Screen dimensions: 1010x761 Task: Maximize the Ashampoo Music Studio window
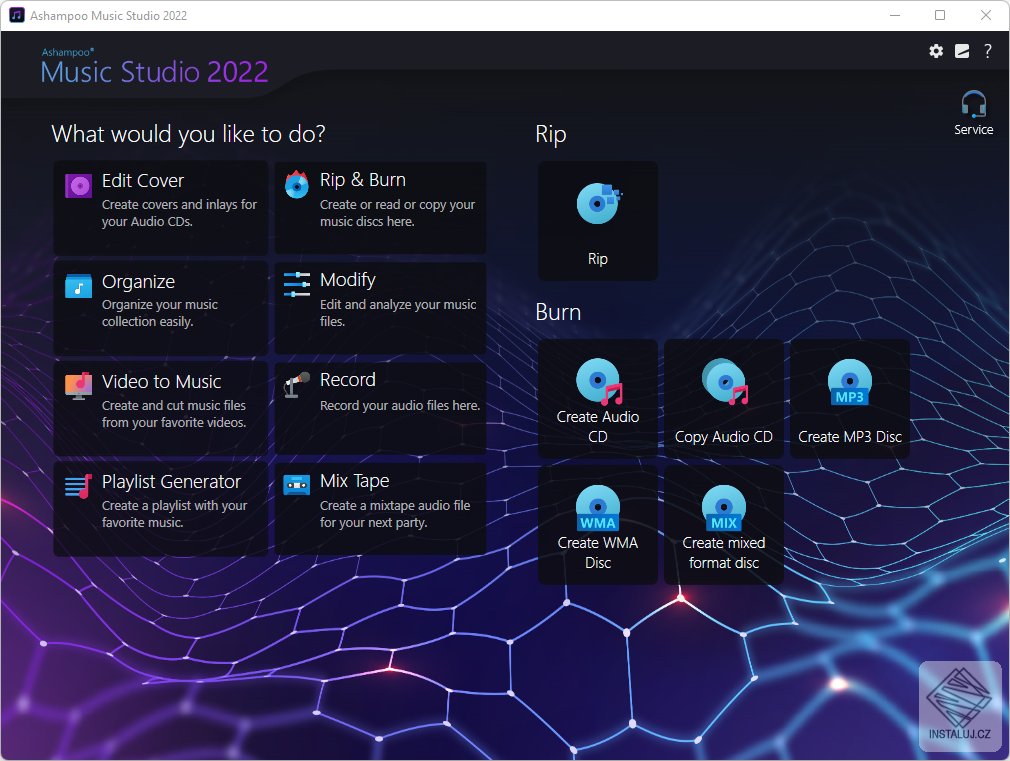click(x=940, y=15)
